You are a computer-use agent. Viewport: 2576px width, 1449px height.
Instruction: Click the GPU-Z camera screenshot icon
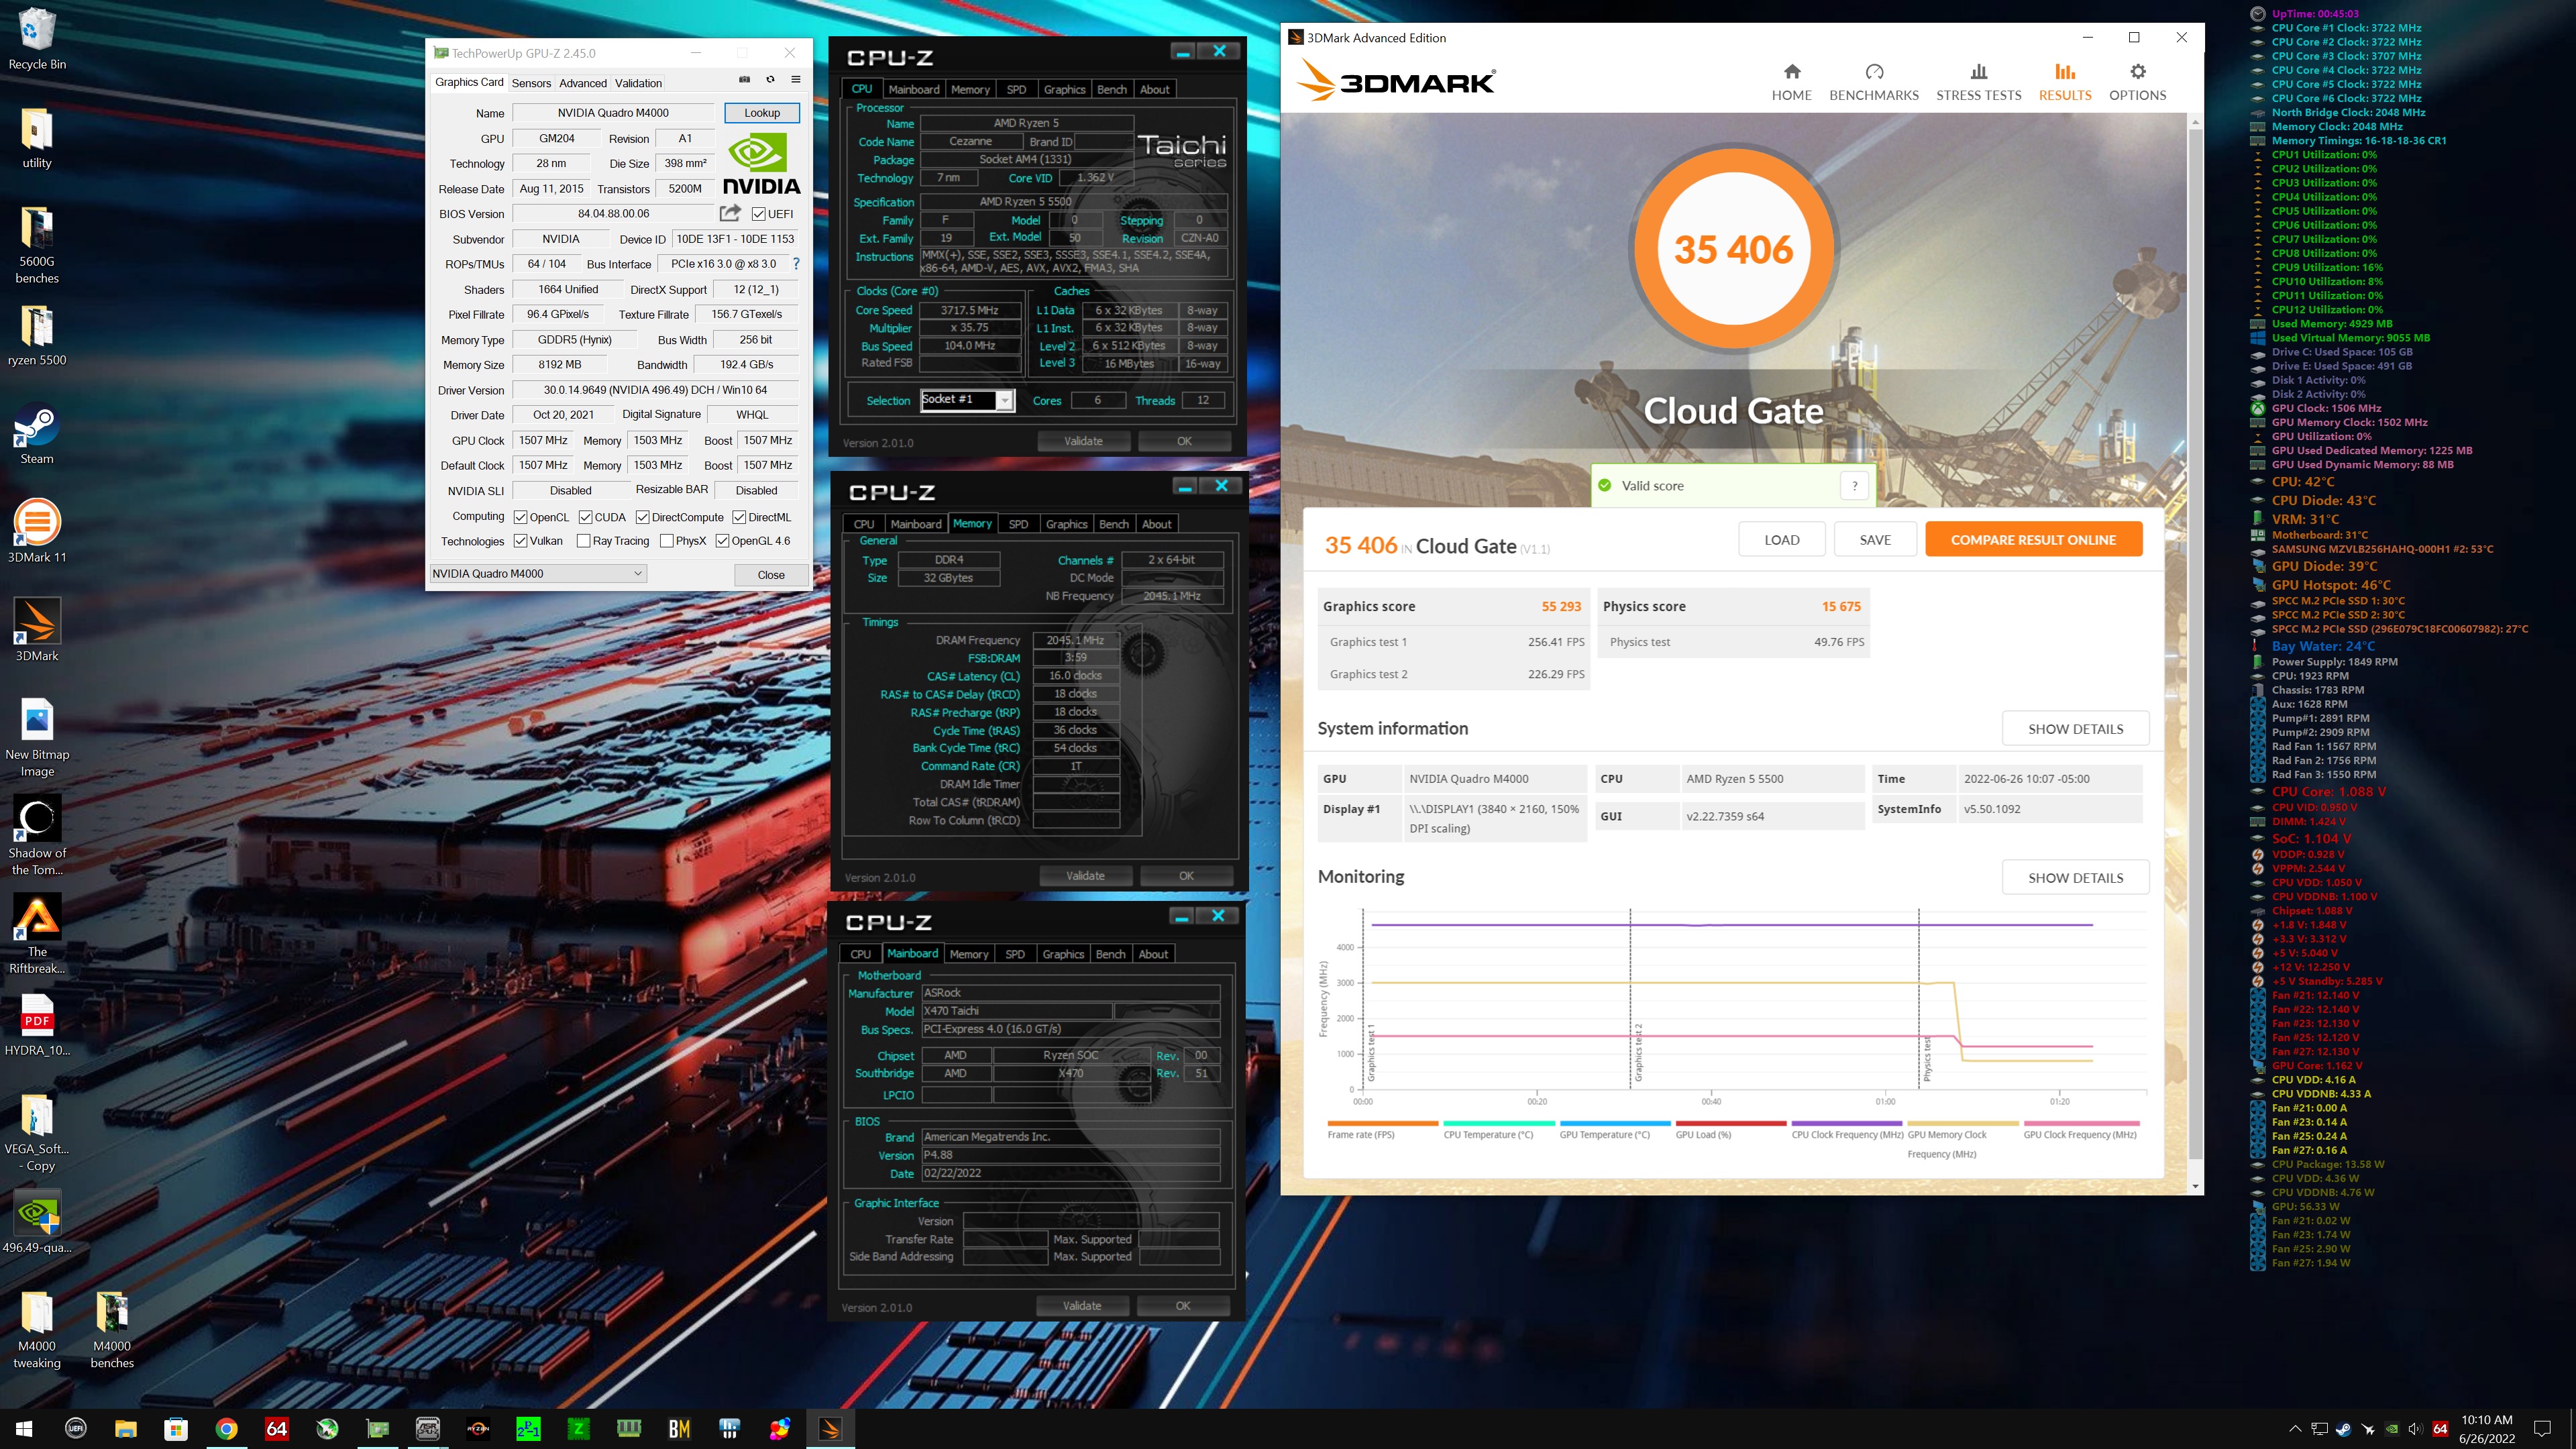[x=744, y=79]
